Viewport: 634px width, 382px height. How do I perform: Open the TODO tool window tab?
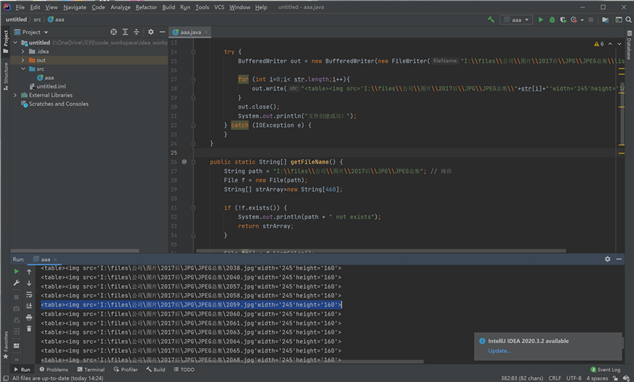coord(184,369)
